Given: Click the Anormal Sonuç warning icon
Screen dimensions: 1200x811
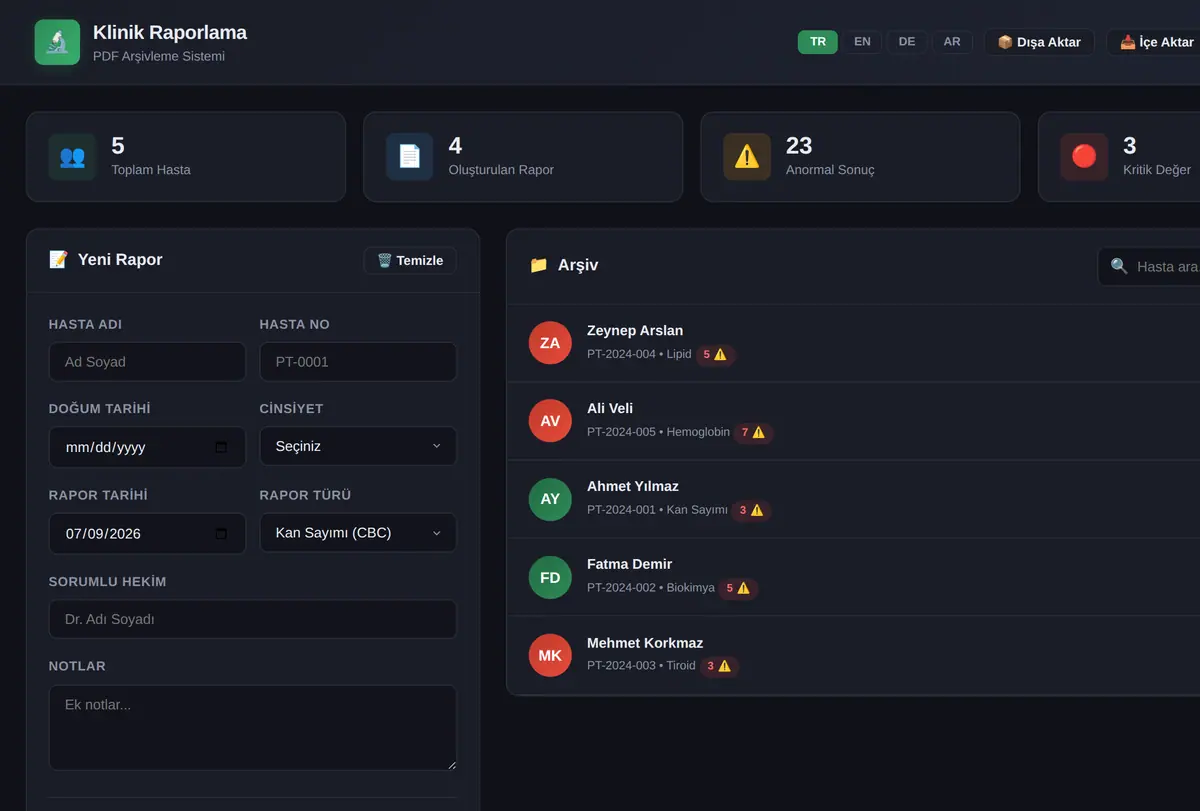Looking at the screenshot, I should (747, 157).
